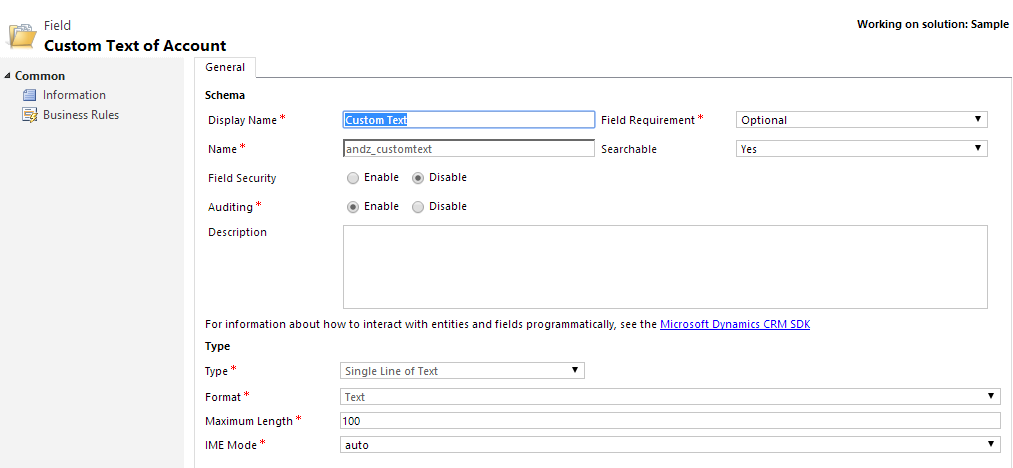Click the Description text area
This screenshot has height=468, width=1013.
(x=664, y=266)
